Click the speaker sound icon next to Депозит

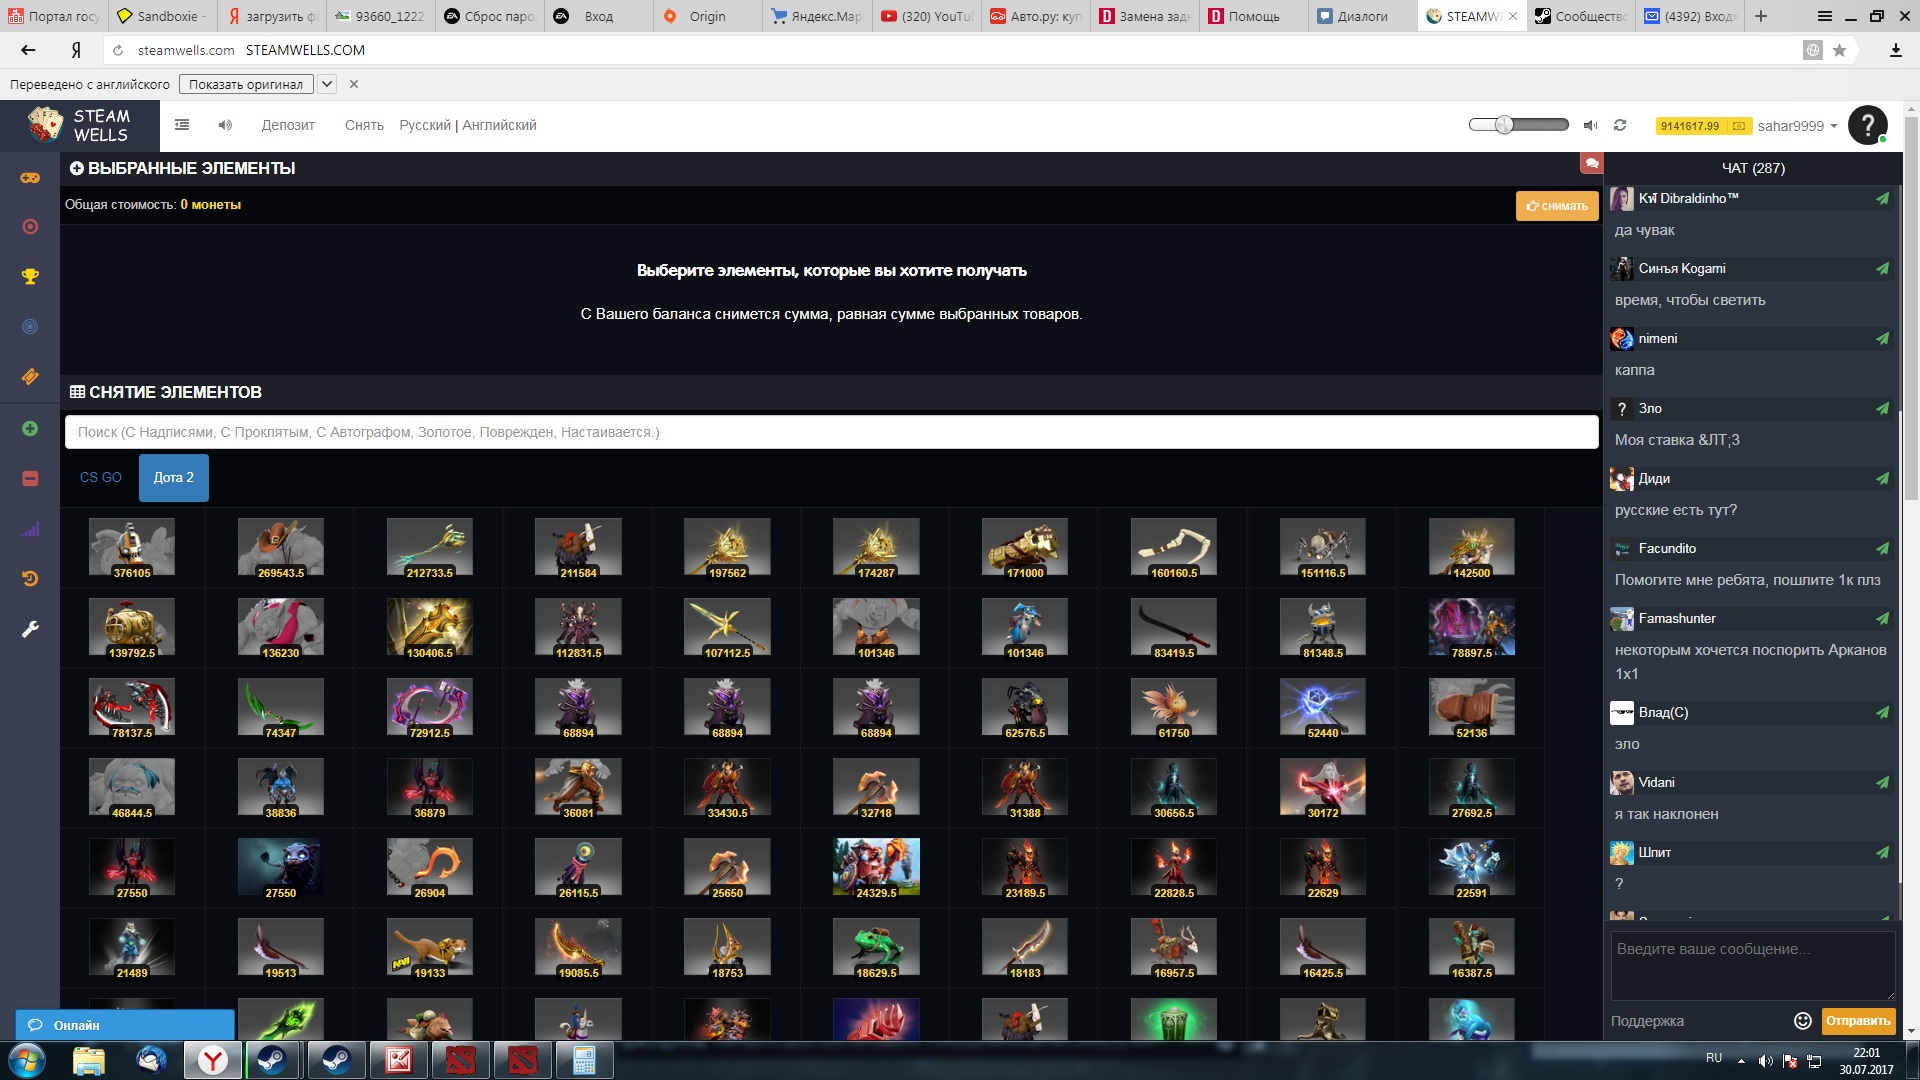pos(225,125)
